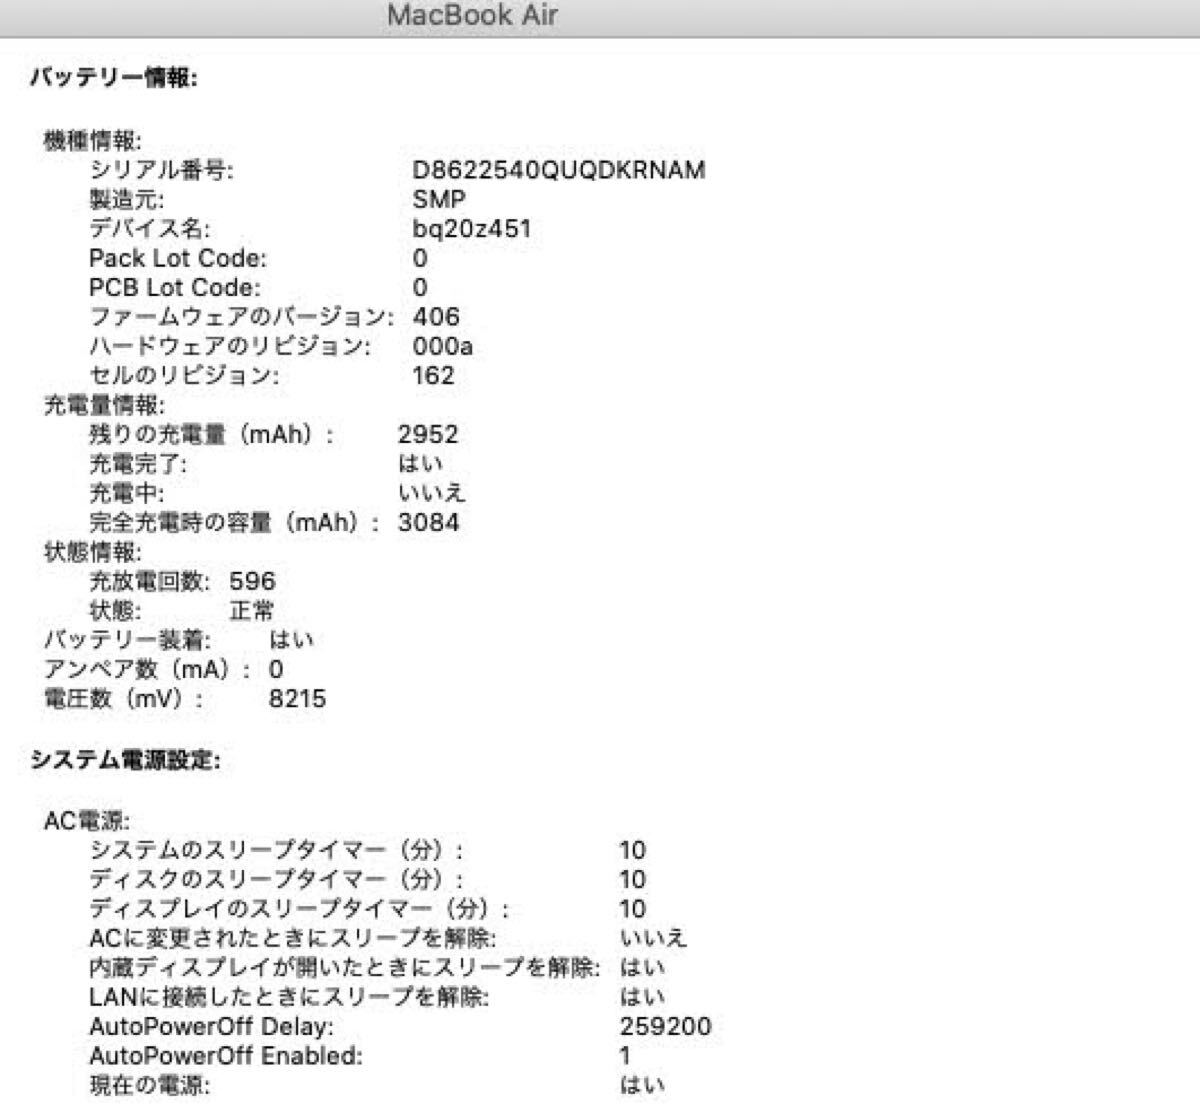Select condition value 正常
1200x1106 pixels.
[251, 611]
